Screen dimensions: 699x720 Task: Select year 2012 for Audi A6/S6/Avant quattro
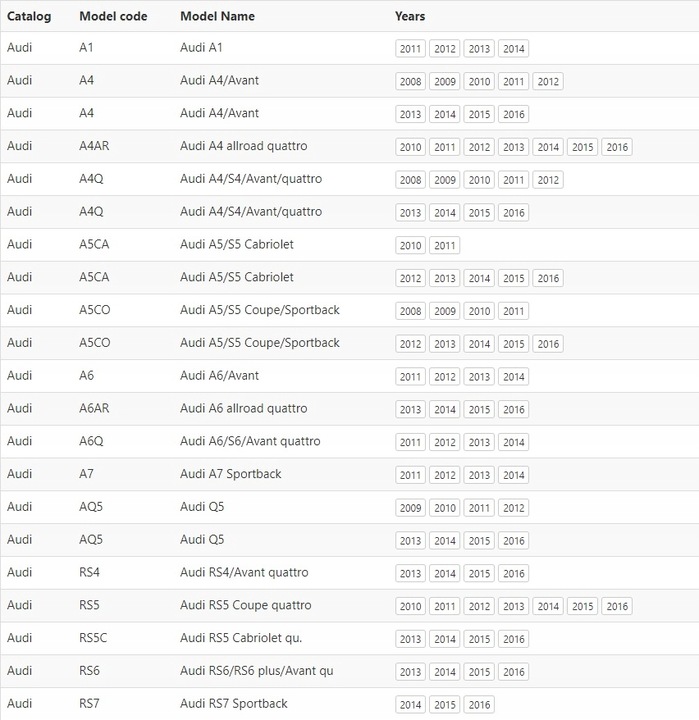tap(445, 443)
